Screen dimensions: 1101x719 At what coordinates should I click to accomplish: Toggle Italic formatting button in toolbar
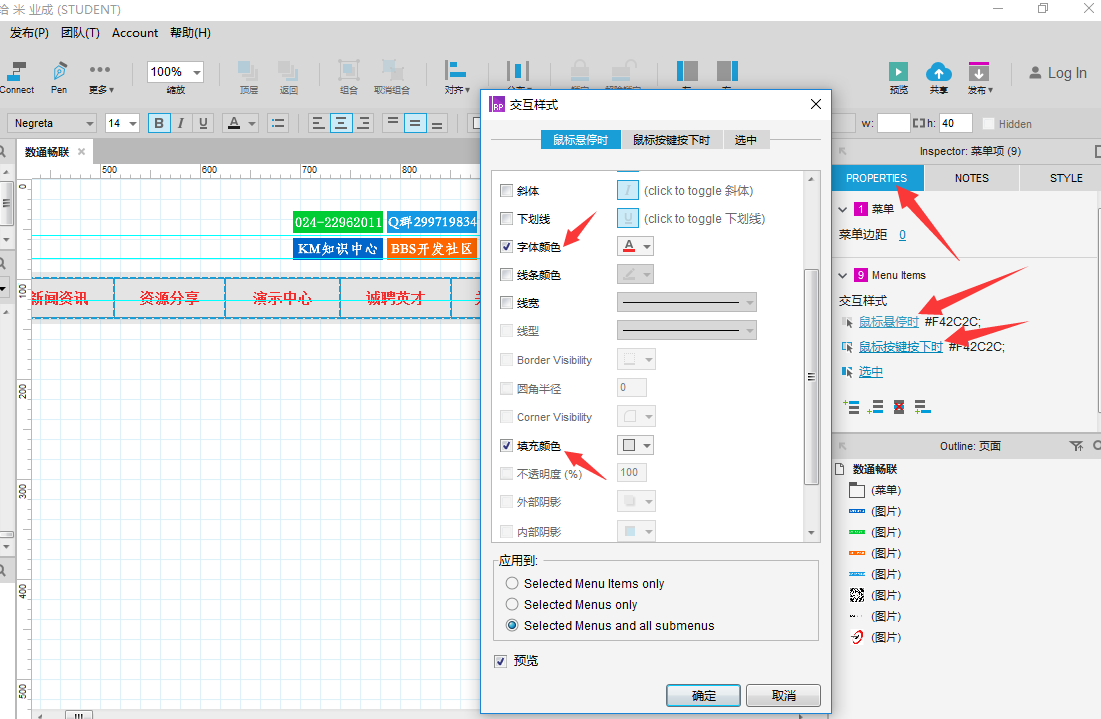(x=181, y=123)
